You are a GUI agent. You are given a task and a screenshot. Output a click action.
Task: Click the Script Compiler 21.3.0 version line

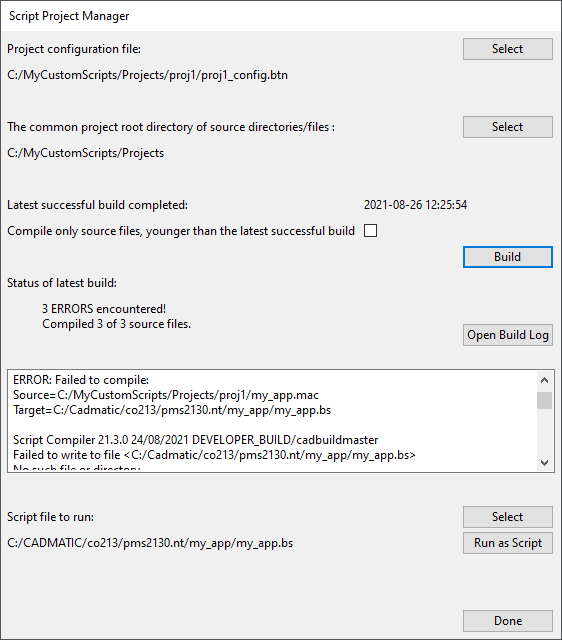point(195,440)
